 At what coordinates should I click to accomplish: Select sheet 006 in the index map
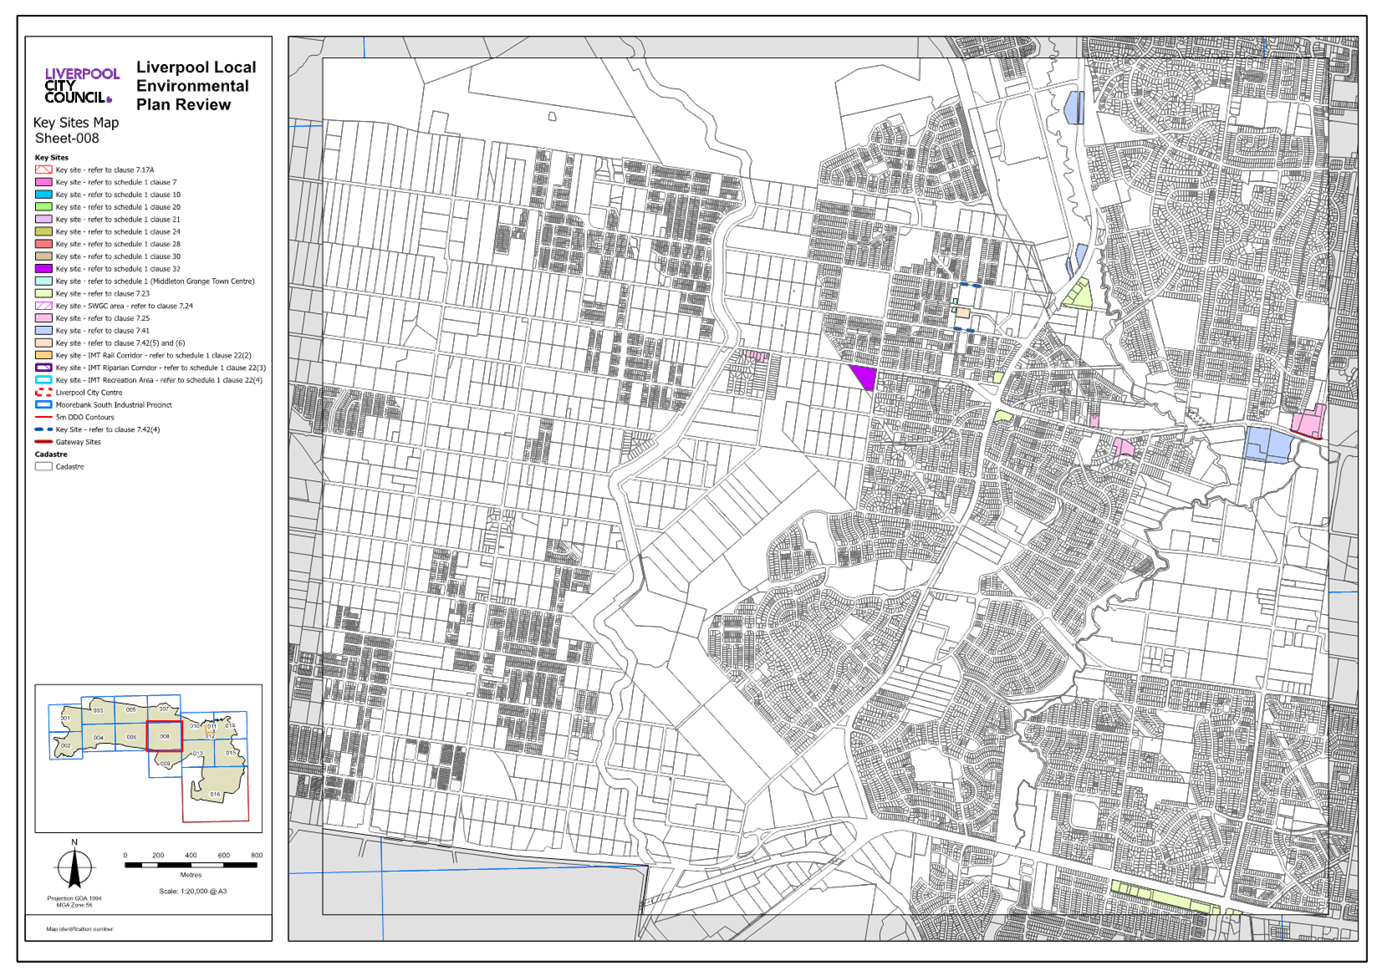131,737
